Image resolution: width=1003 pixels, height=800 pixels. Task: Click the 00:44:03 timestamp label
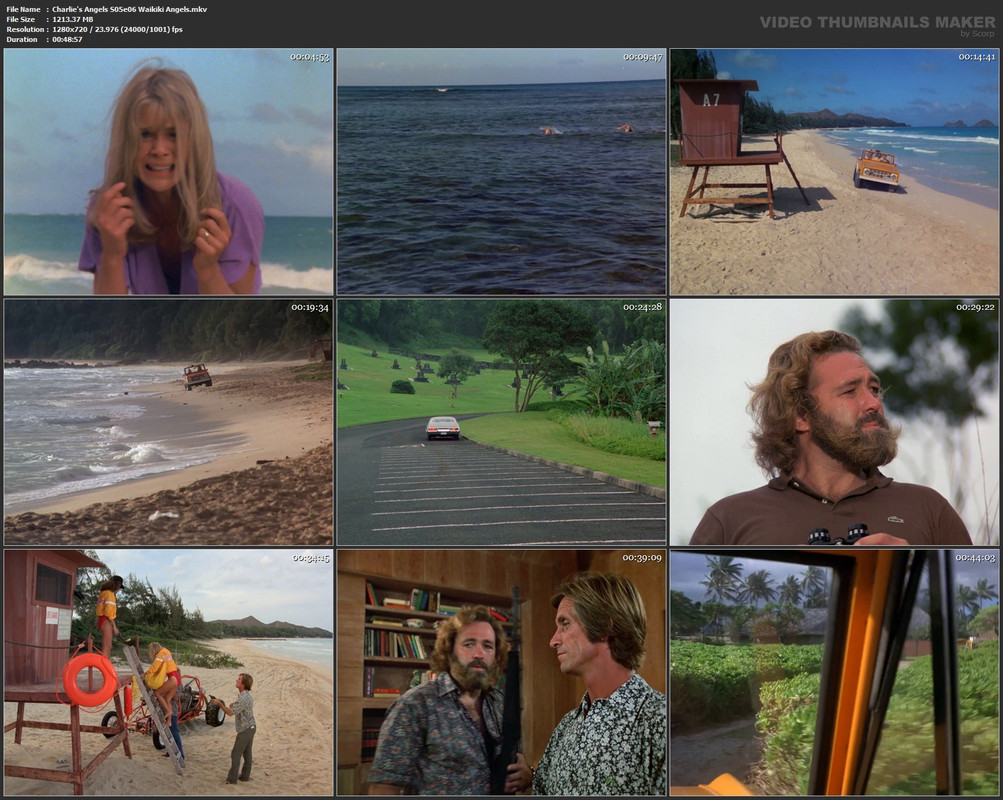(x=976, y=558)
